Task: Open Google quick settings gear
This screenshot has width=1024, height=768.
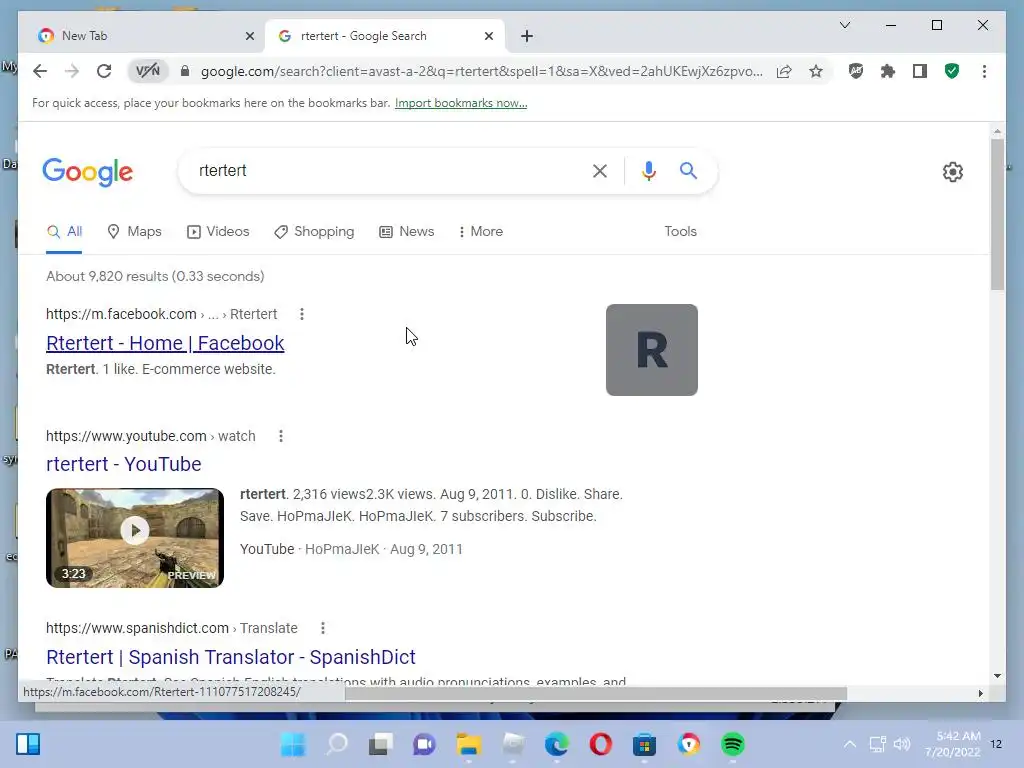Action: 953,172
